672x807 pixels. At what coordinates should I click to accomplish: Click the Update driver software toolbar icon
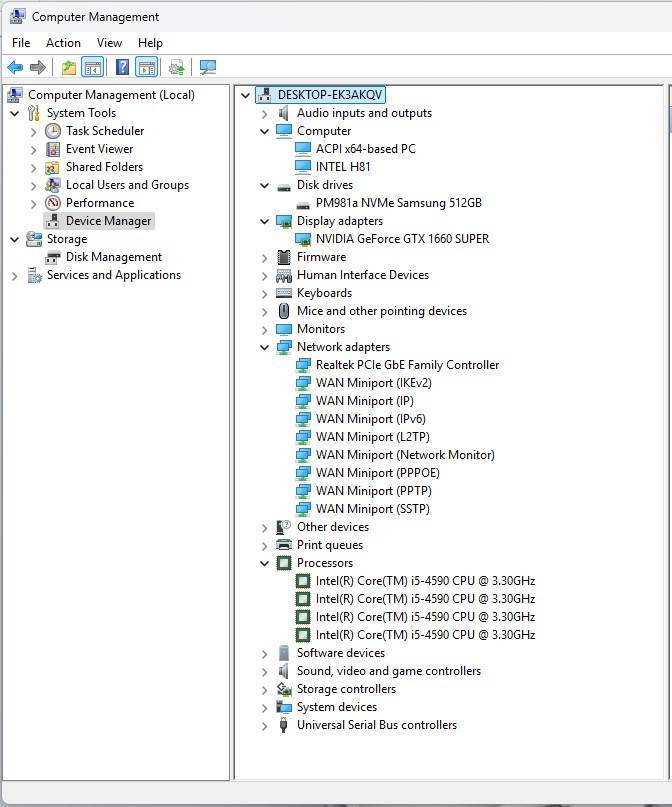pyautogui.click(x=177, y=67)
